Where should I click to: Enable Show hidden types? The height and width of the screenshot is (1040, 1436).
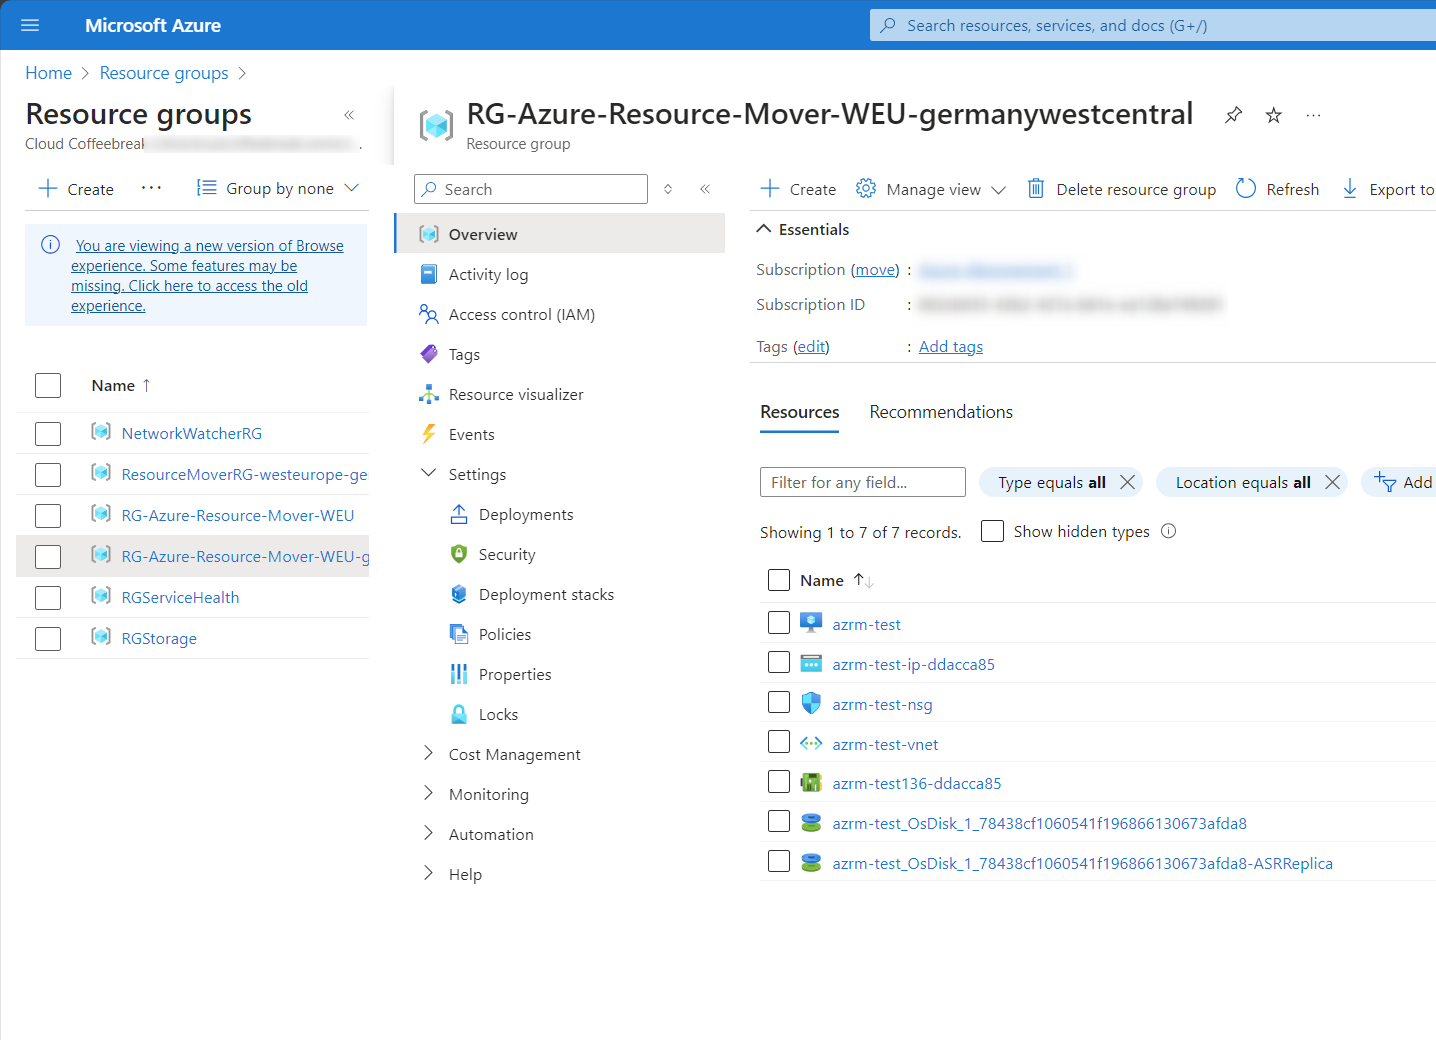click(x=991, y=531)
